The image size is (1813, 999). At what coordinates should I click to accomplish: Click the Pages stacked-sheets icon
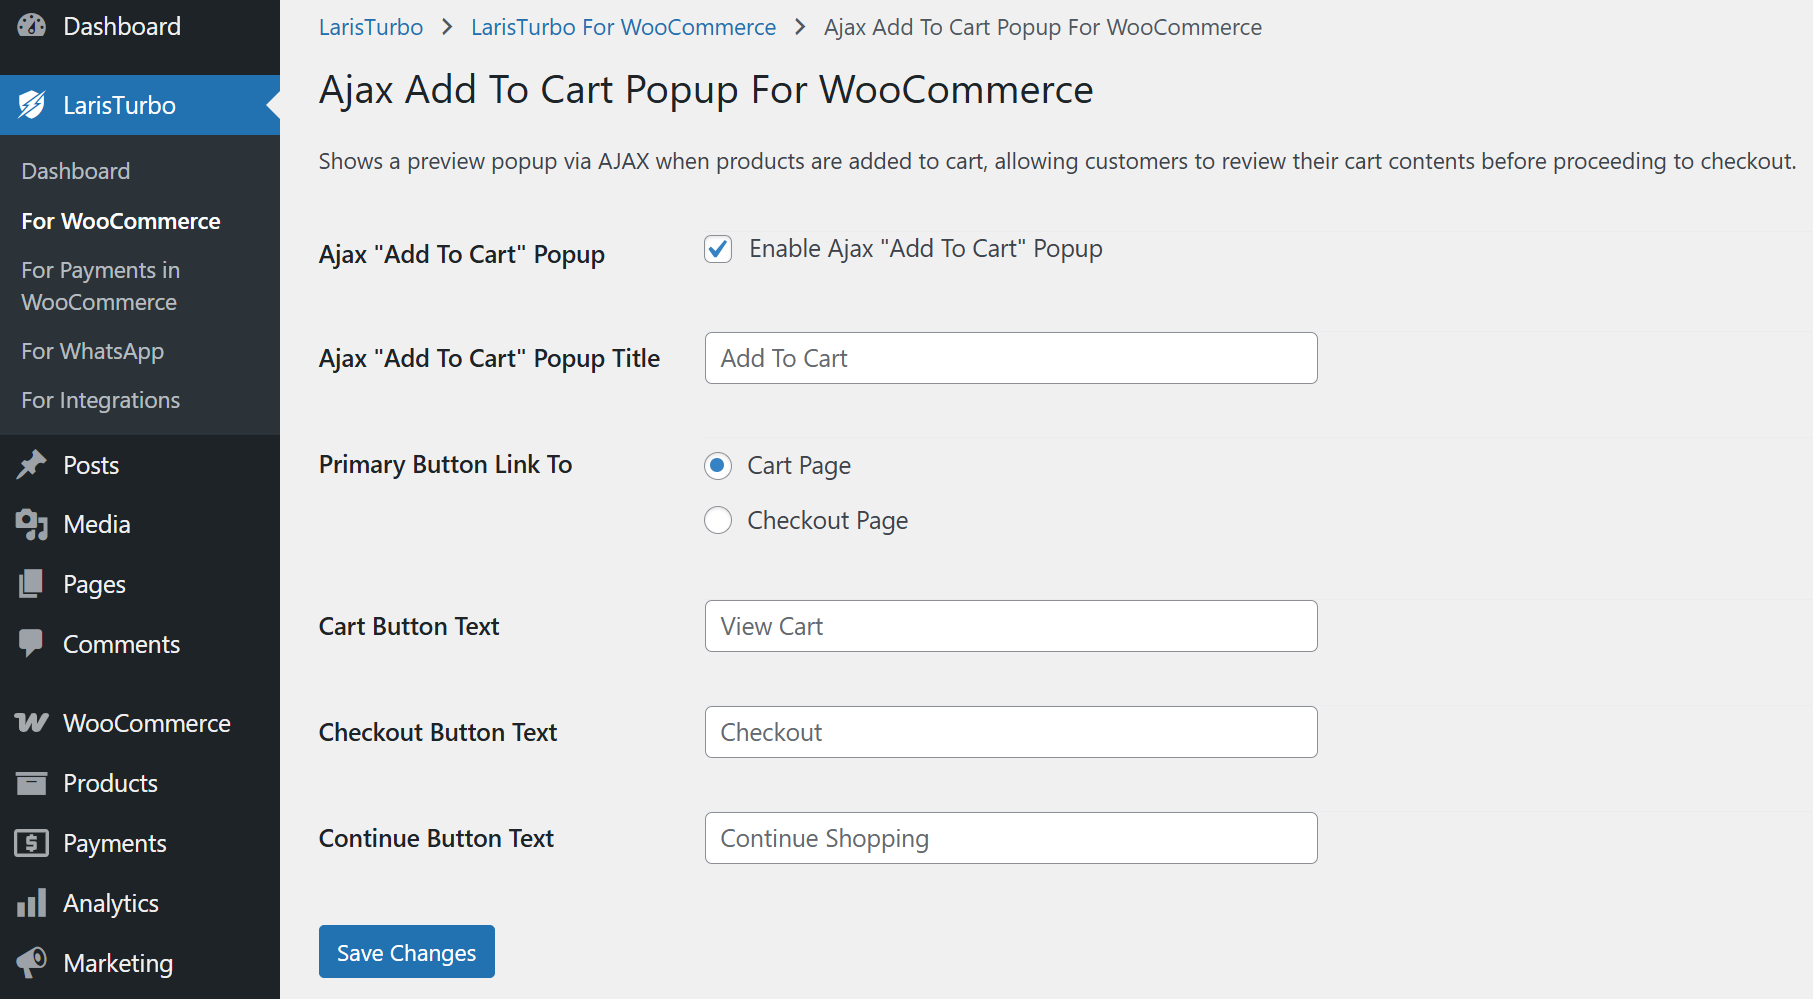coord(32,584)
